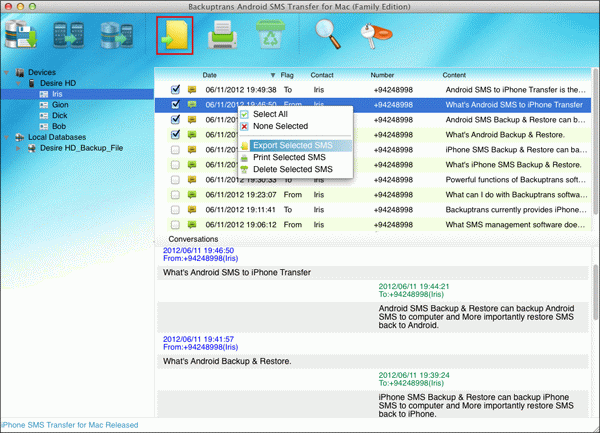600x433 pixels.
Task: Click the key registration icon
Action: pos(376,36)
